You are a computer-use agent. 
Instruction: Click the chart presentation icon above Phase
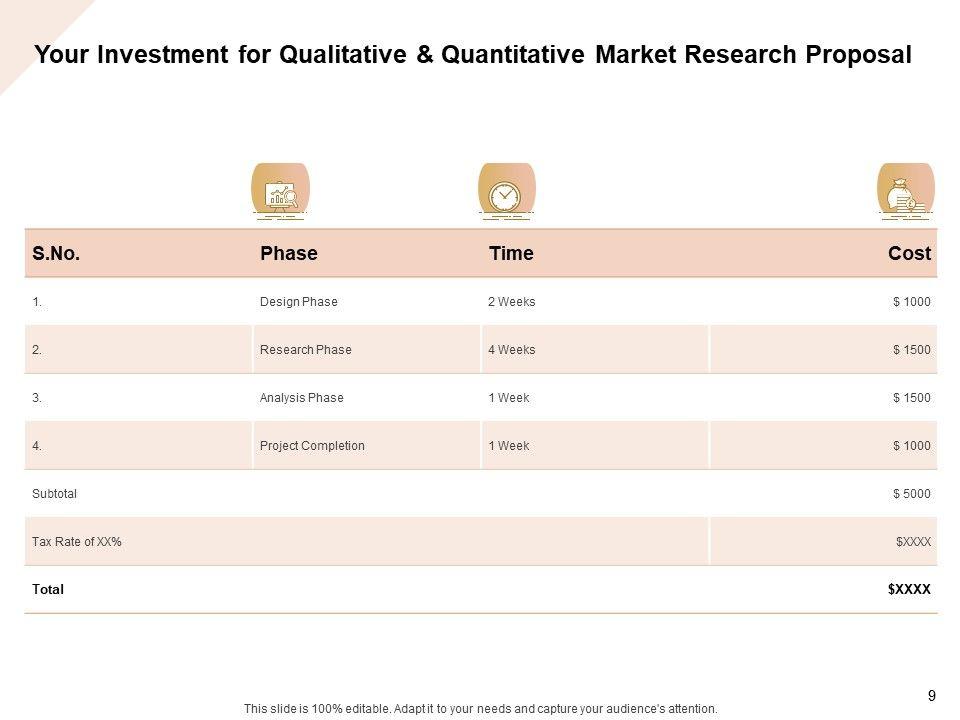280,190
